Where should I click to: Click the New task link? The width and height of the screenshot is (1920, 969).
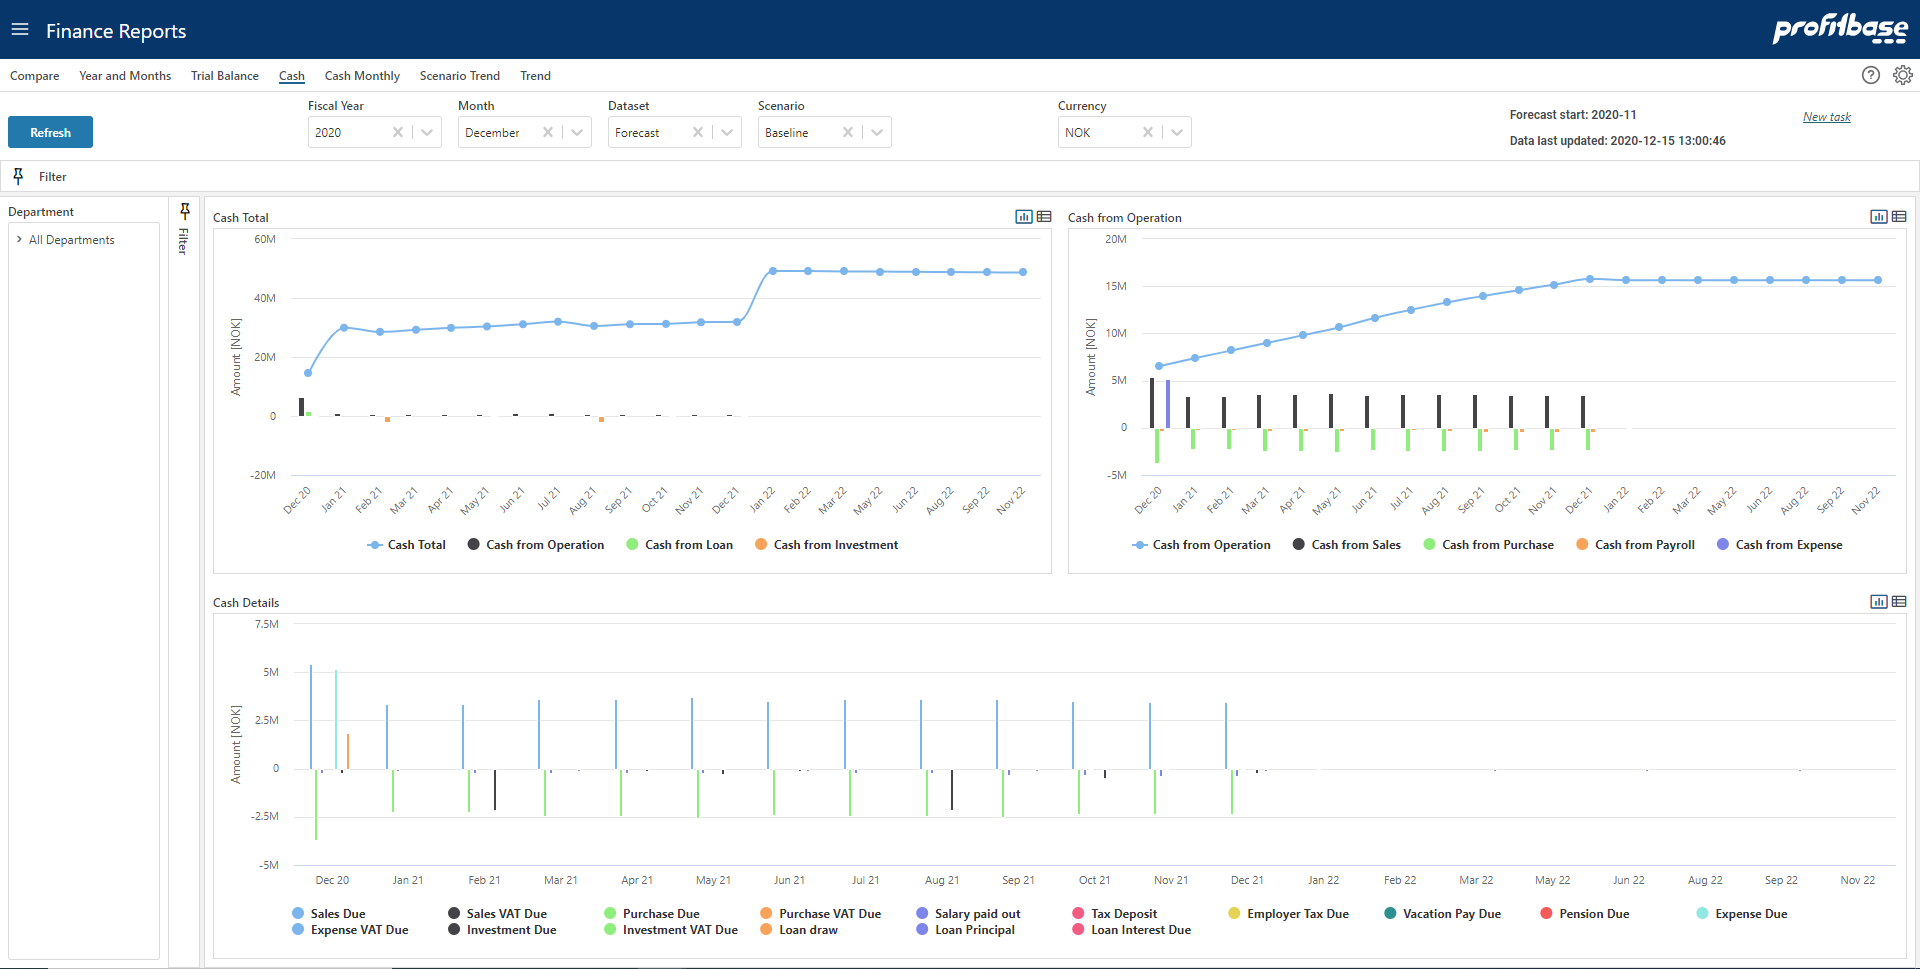point(1826,117)
